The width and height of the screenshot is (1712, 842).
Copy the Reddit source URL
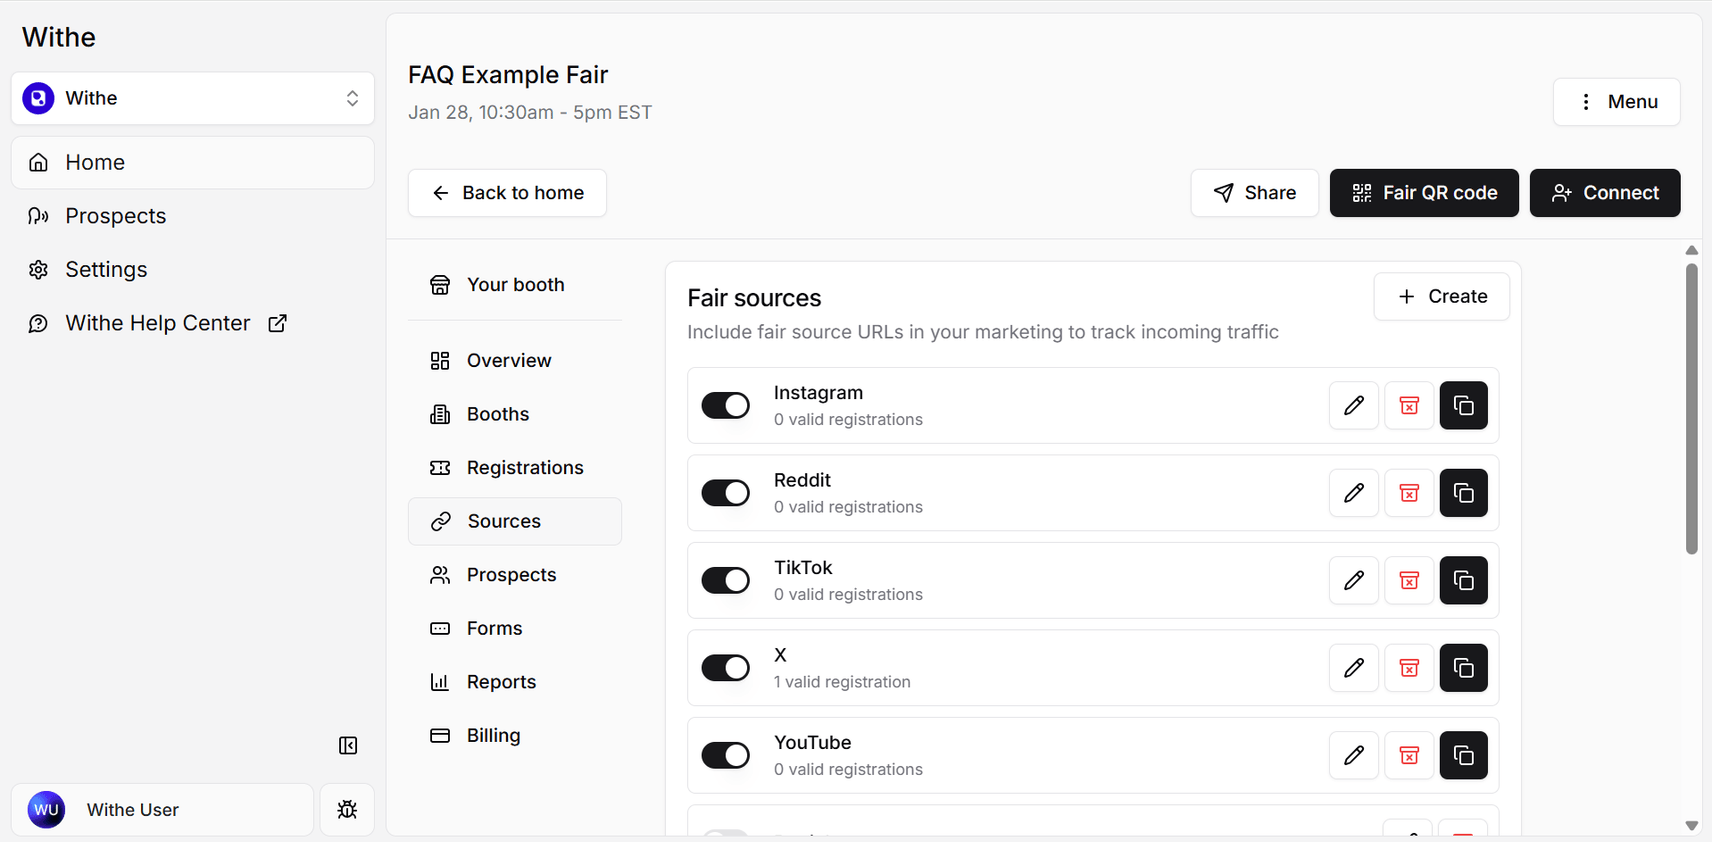coord(1464,493)
